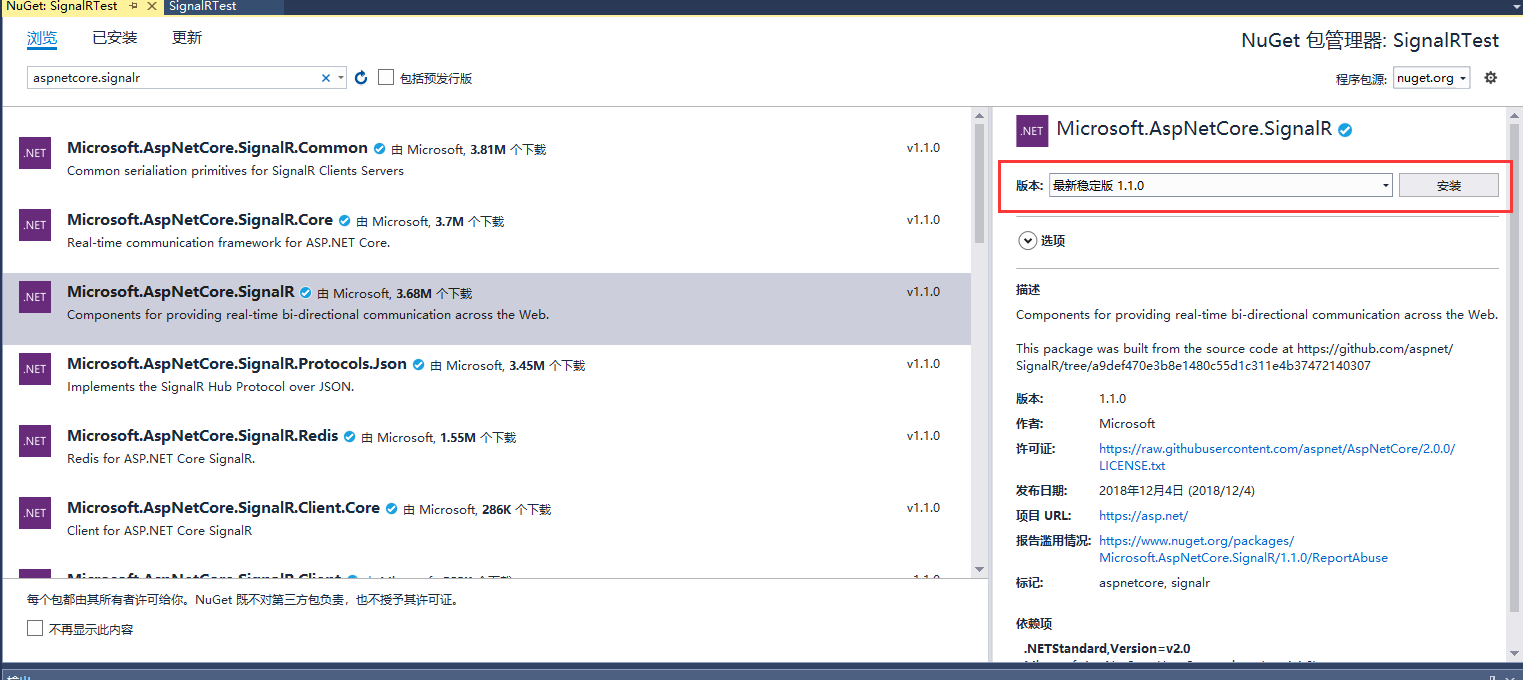
Task: Switch to the 浏览 tab
Action: click(42, 38)
